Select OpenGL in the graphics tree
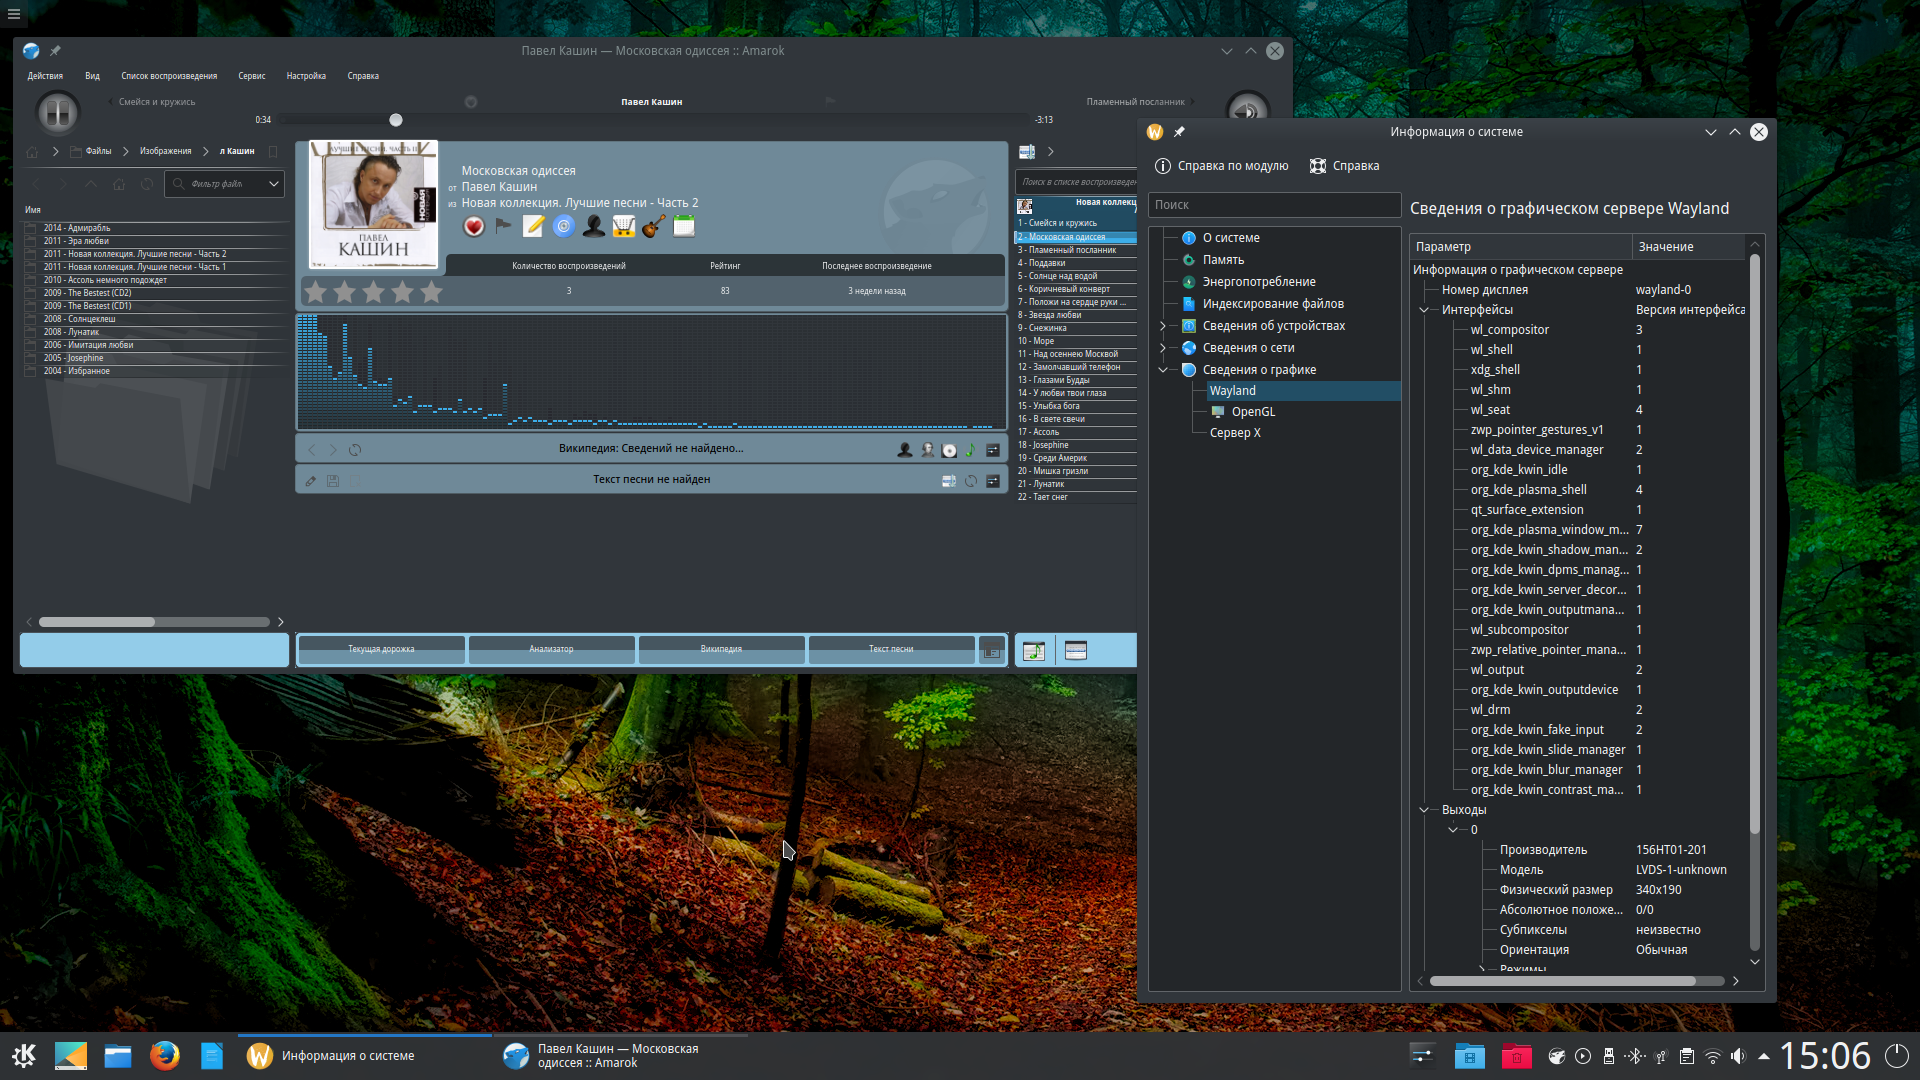The image size is (1920, 1080). pyautogui.click(x=1253, y=412)
